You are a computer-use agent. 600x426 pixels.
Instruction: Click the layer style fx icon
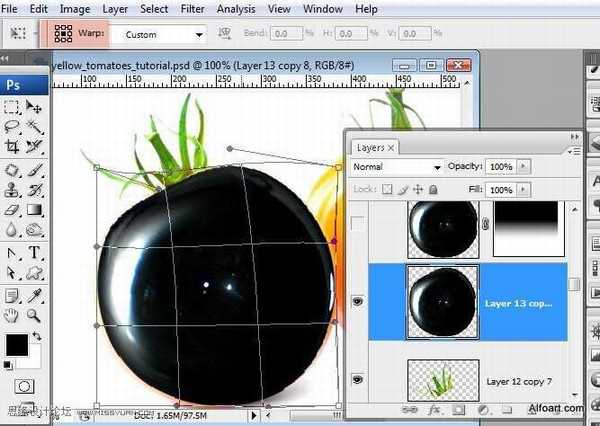click(x=436, y=409)
